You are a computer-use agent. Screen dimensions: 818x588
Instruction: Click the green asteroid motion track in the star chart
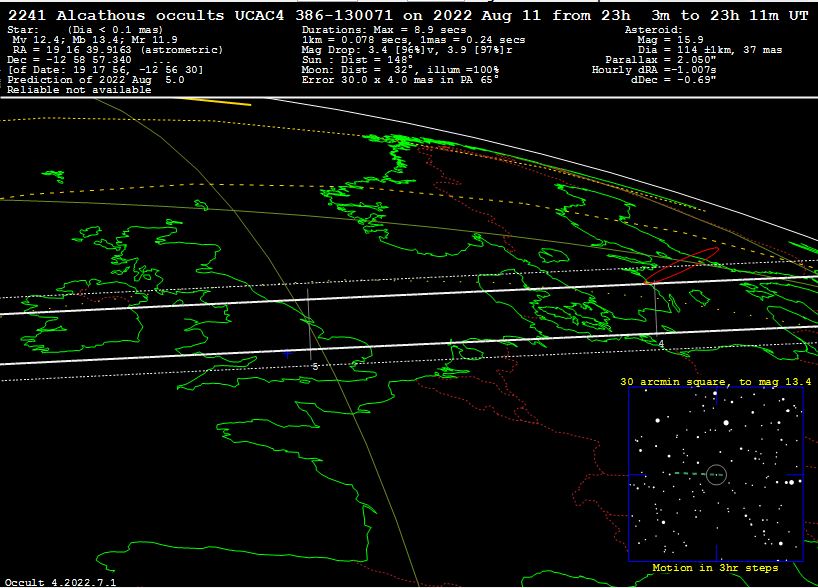pos(680,474)
